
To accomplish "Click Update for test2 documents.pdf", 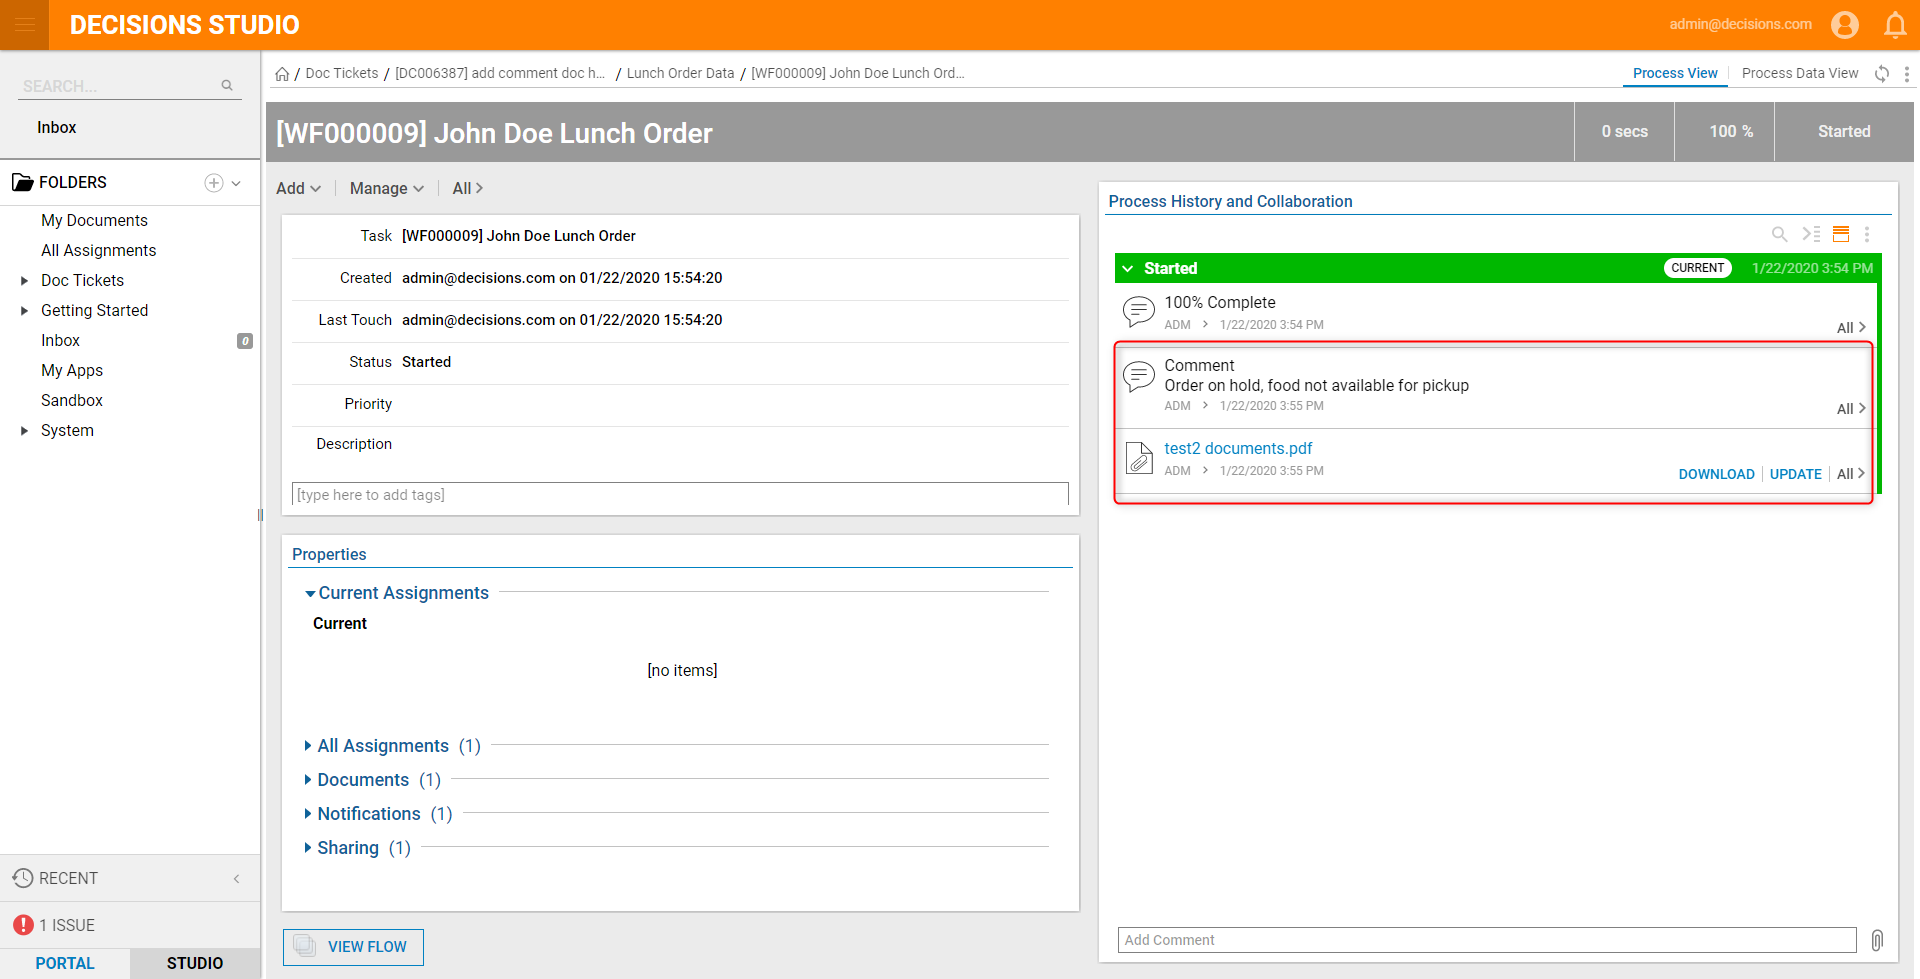I will point(1795,474).
